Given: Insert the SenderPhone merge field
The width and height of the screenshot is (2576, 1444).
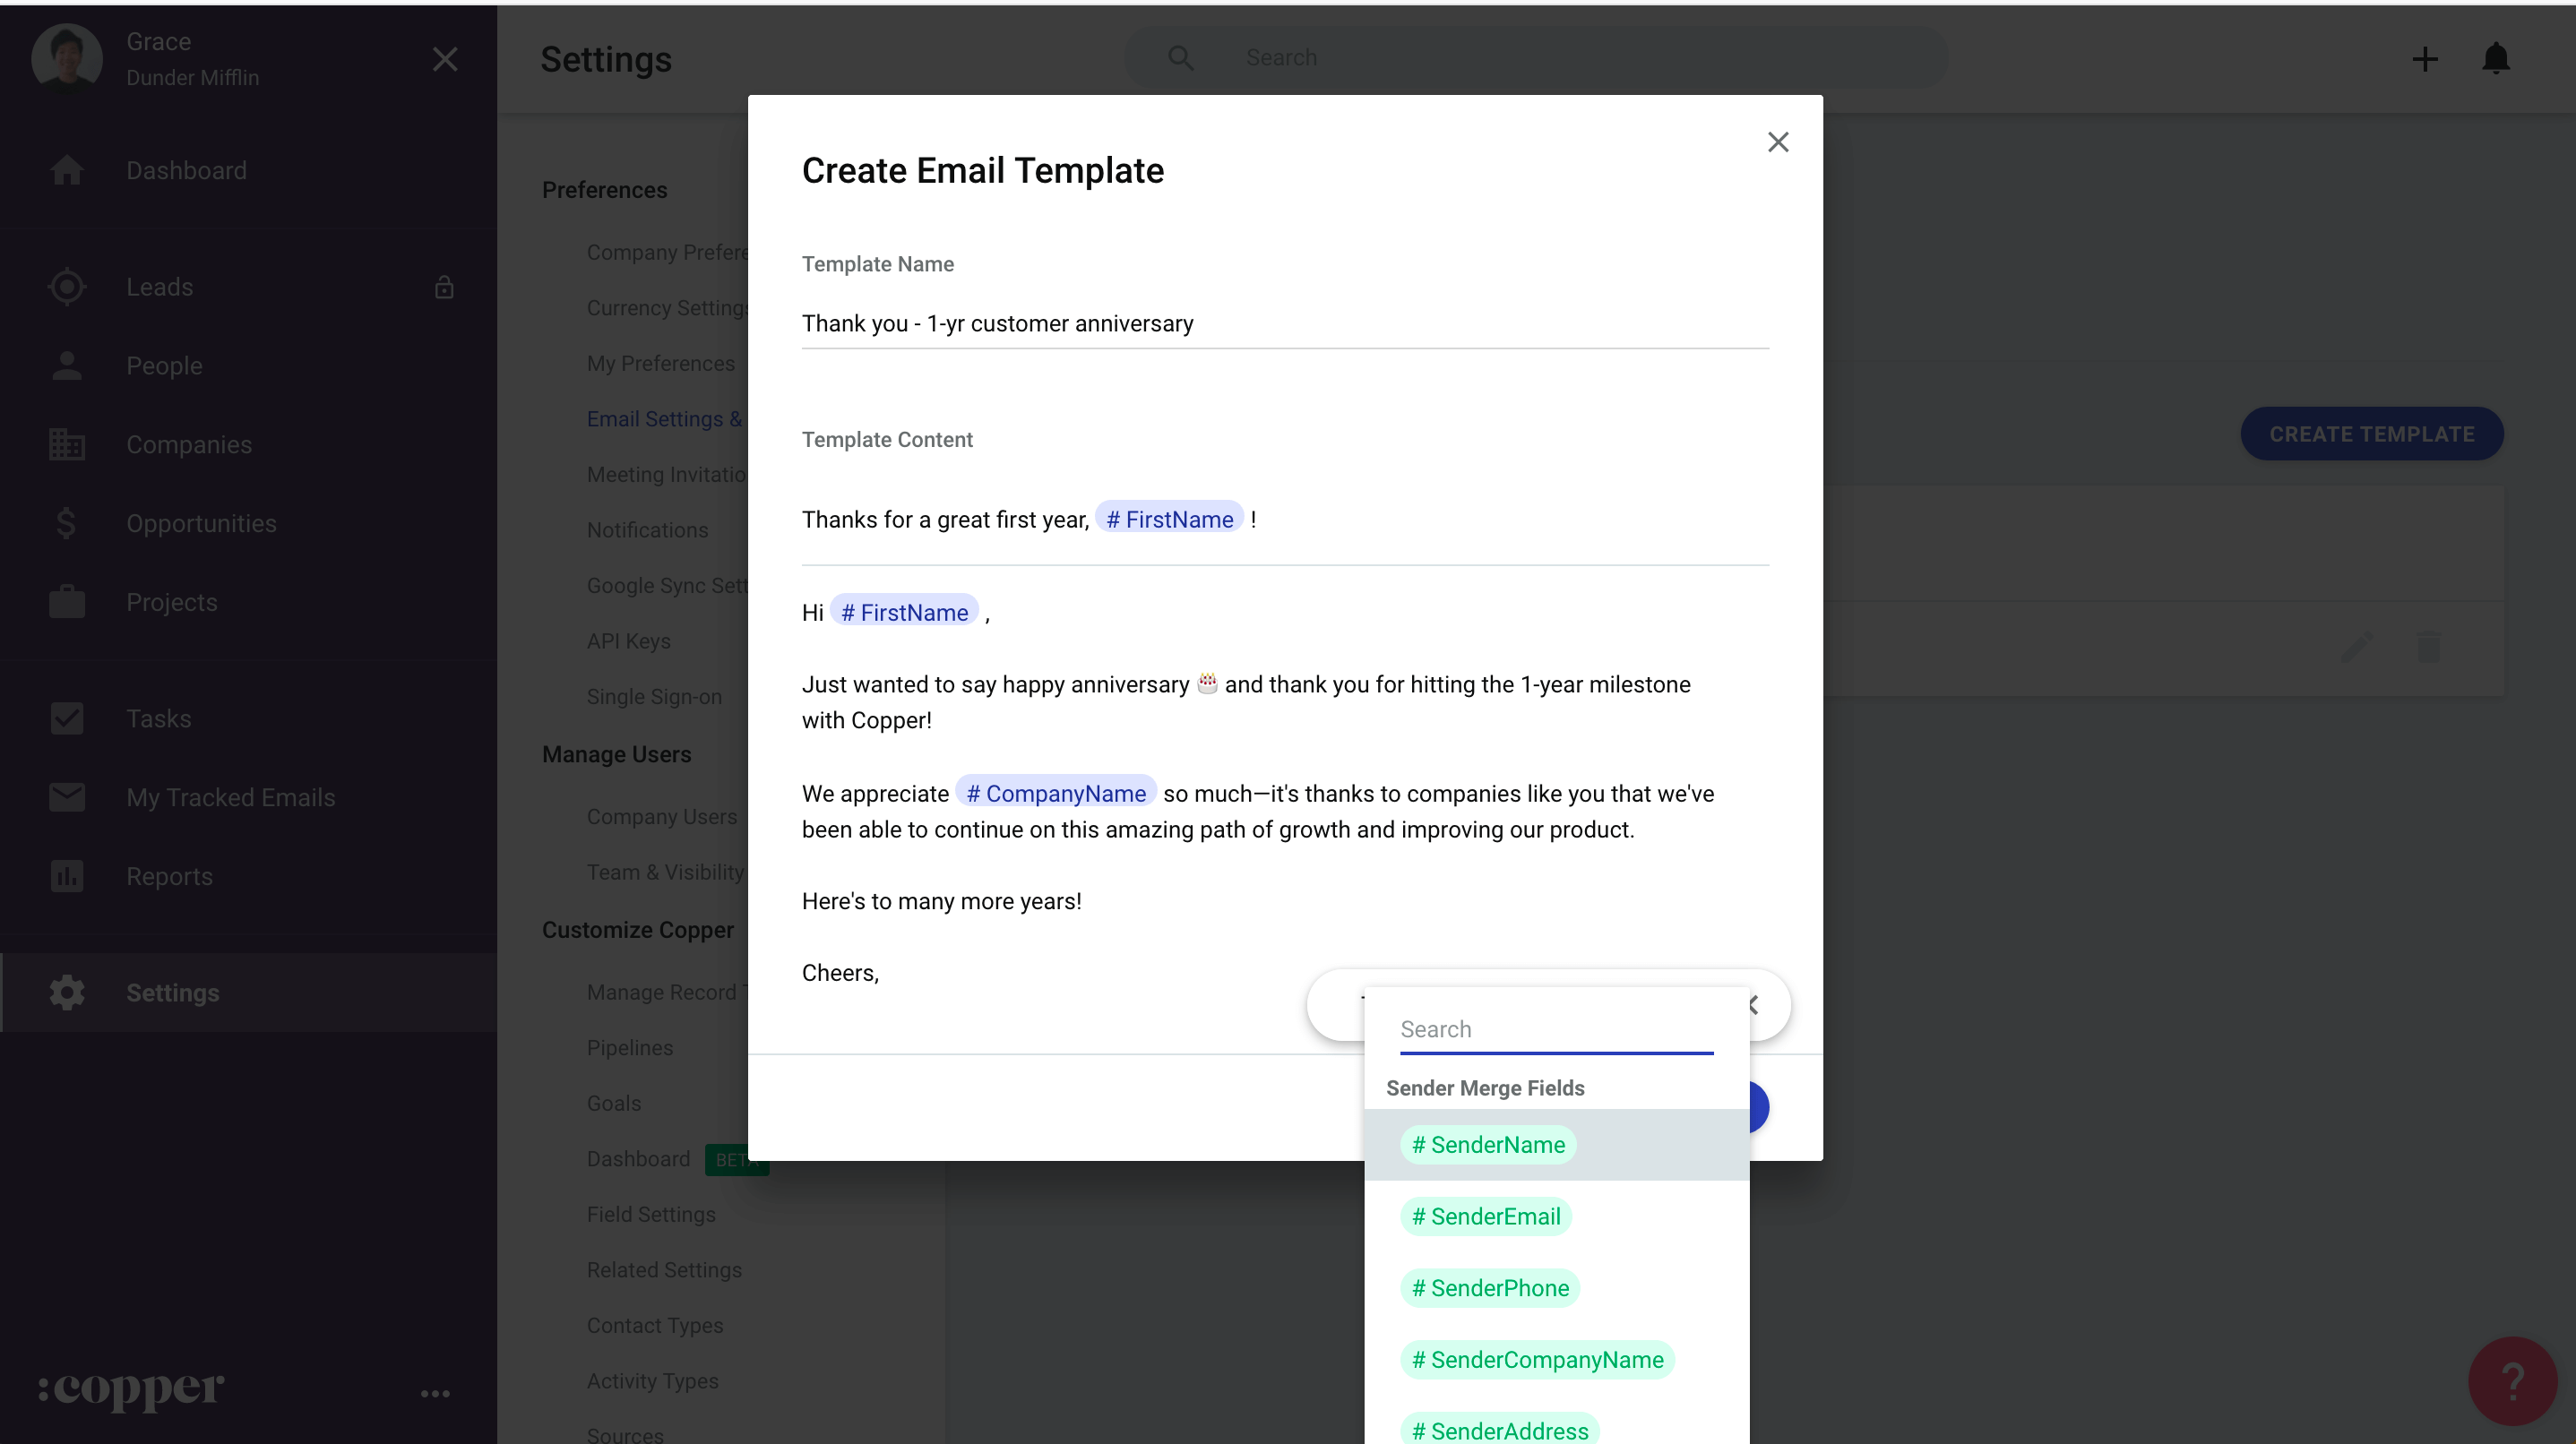Looking at the screenshot, I should 1489,1288.
